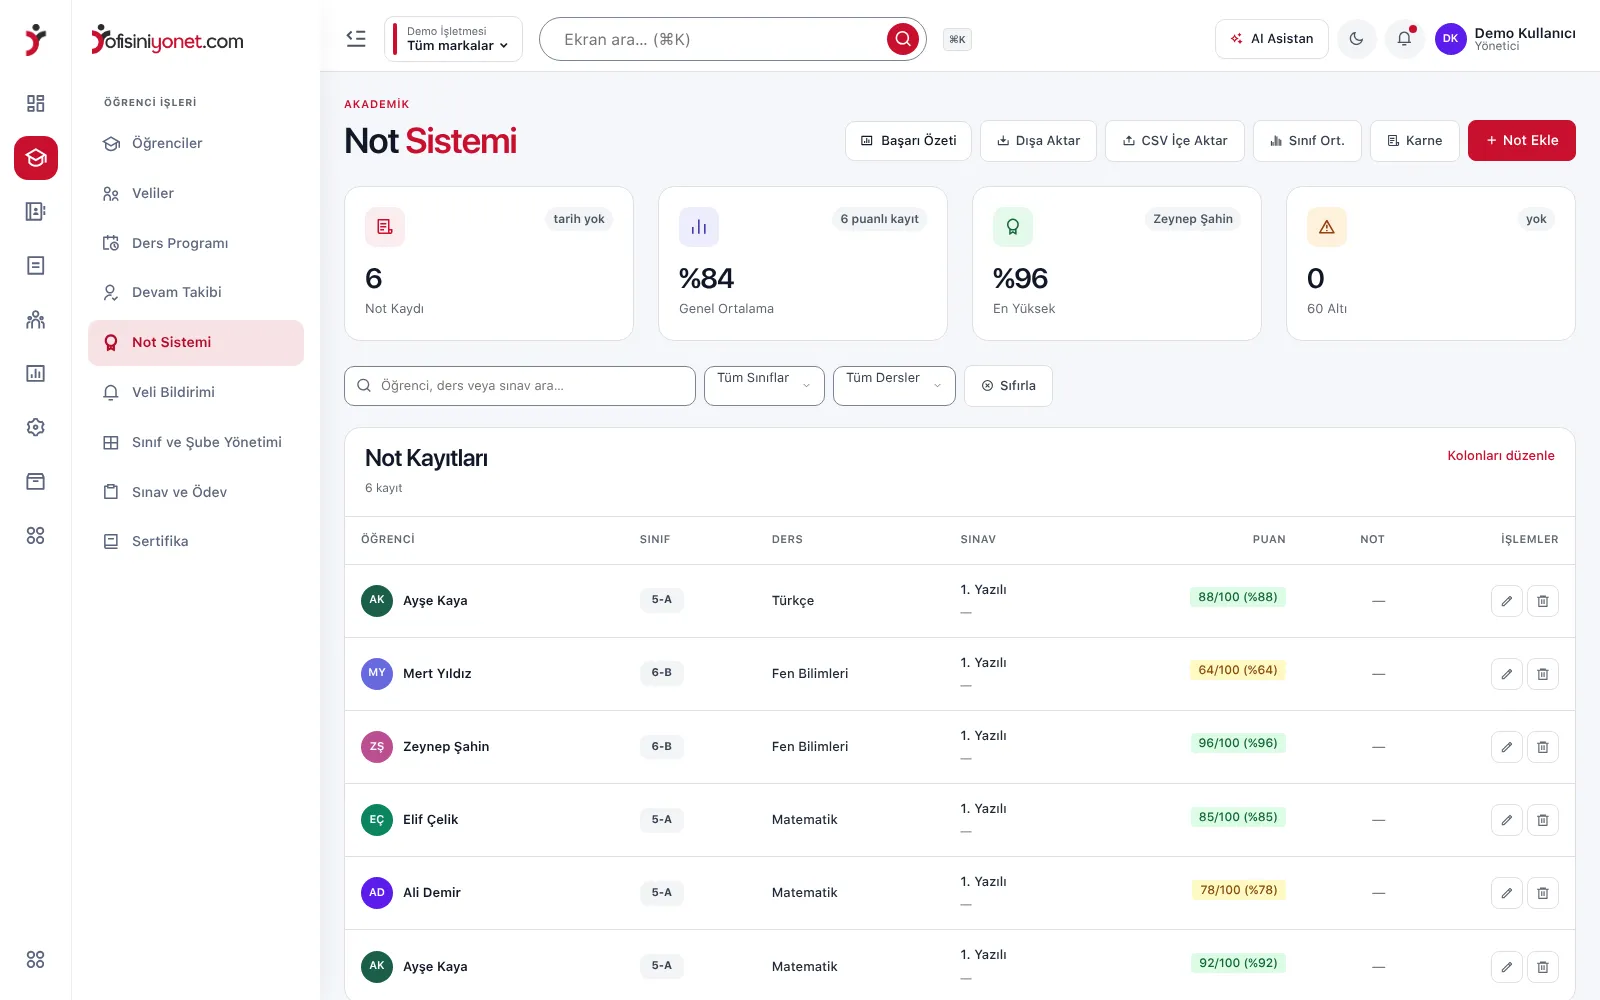Expand Tüm Sınıflar dropdown

click(x=764, y=386)
